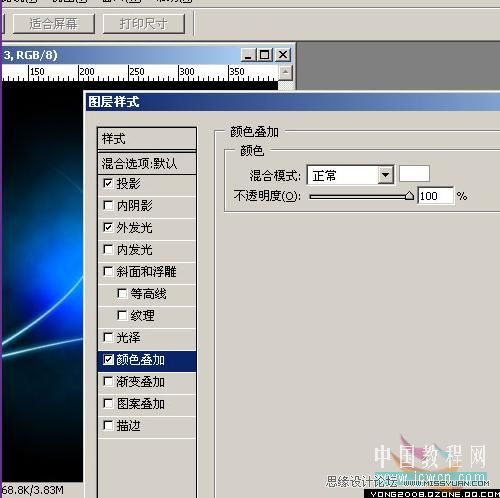Enable the 光泽 checkbox

(x=108, y=337)
